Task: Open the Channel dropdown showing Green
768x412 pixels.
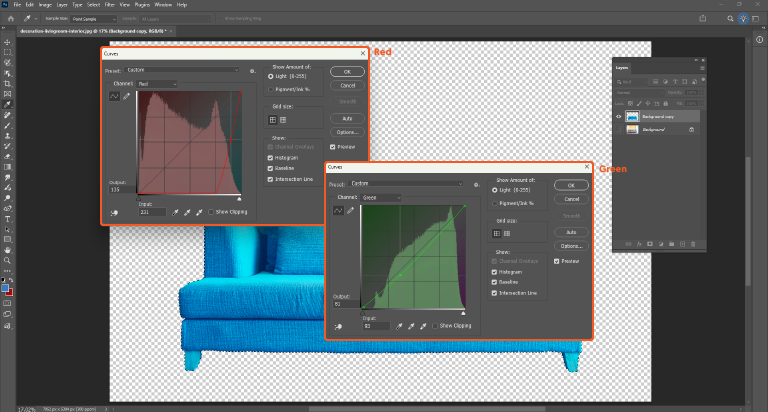Action: pyautogui.click(x=381, y=198)
